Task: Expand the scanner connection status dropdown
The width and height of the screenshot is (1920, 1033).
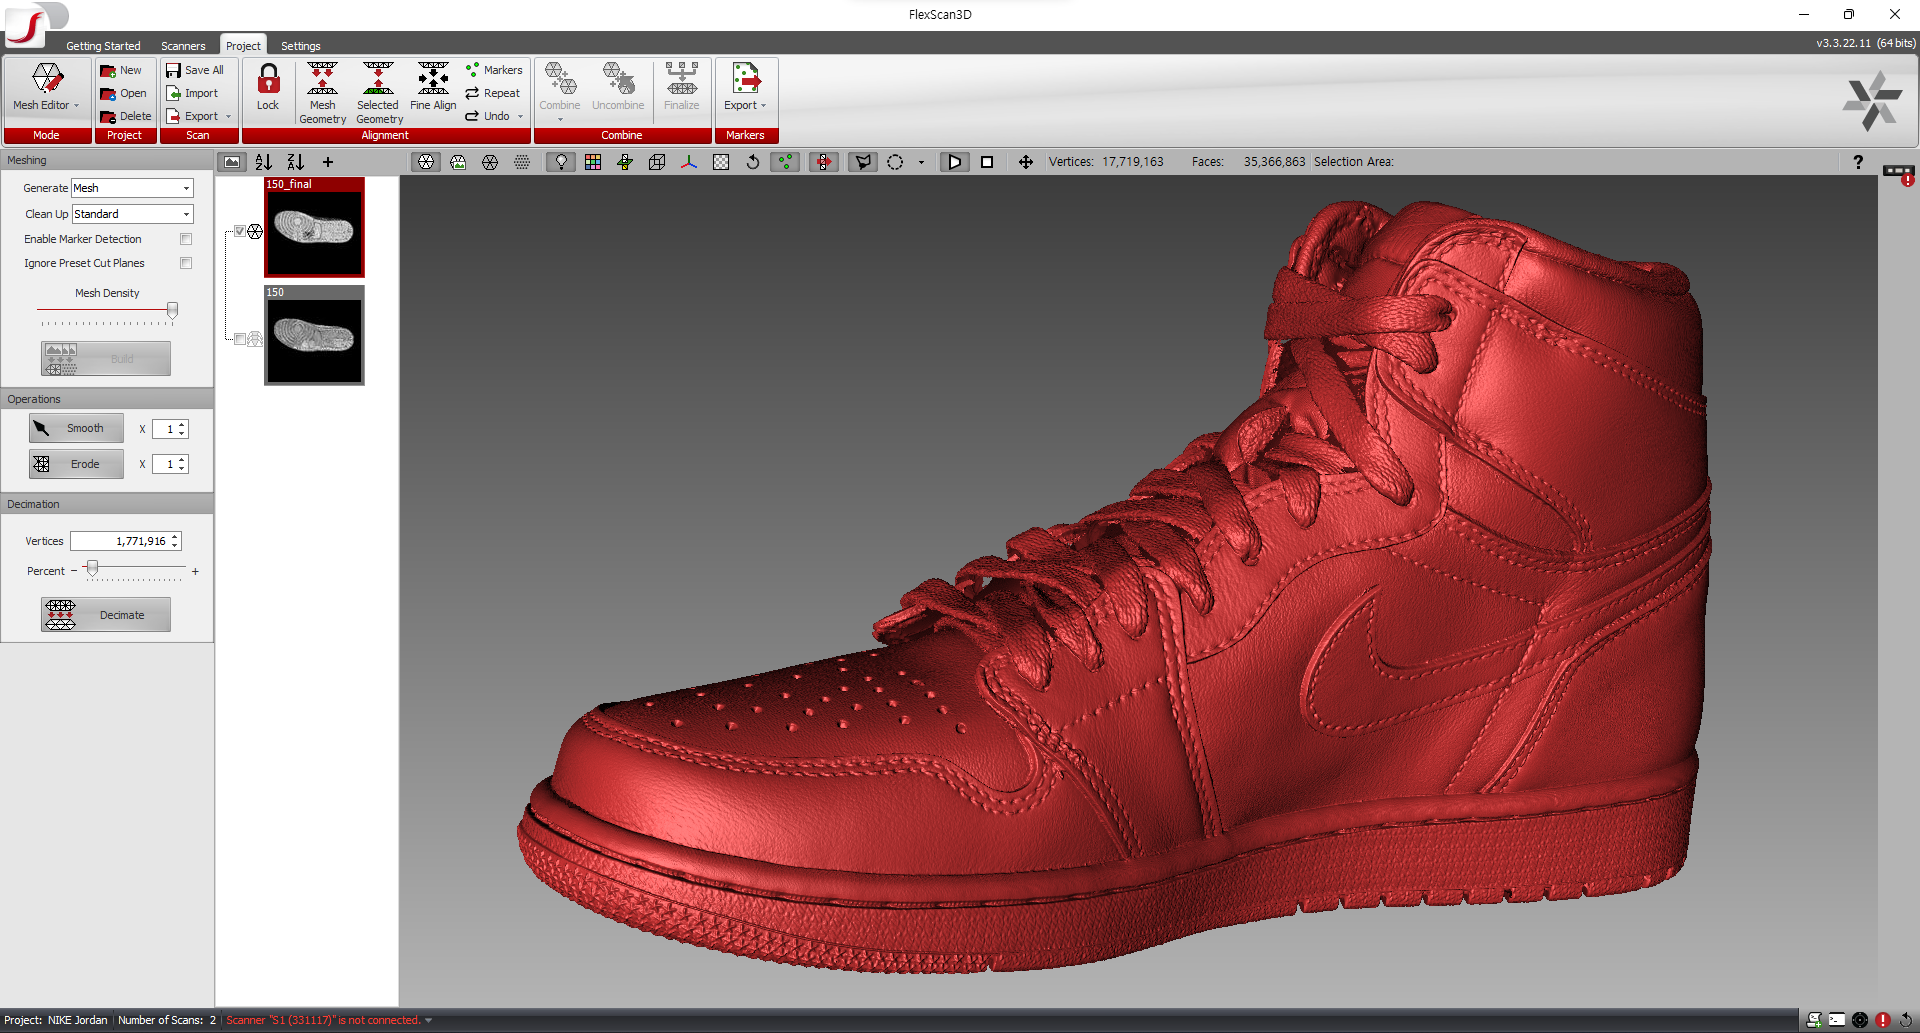Action: coord(429,1020)
